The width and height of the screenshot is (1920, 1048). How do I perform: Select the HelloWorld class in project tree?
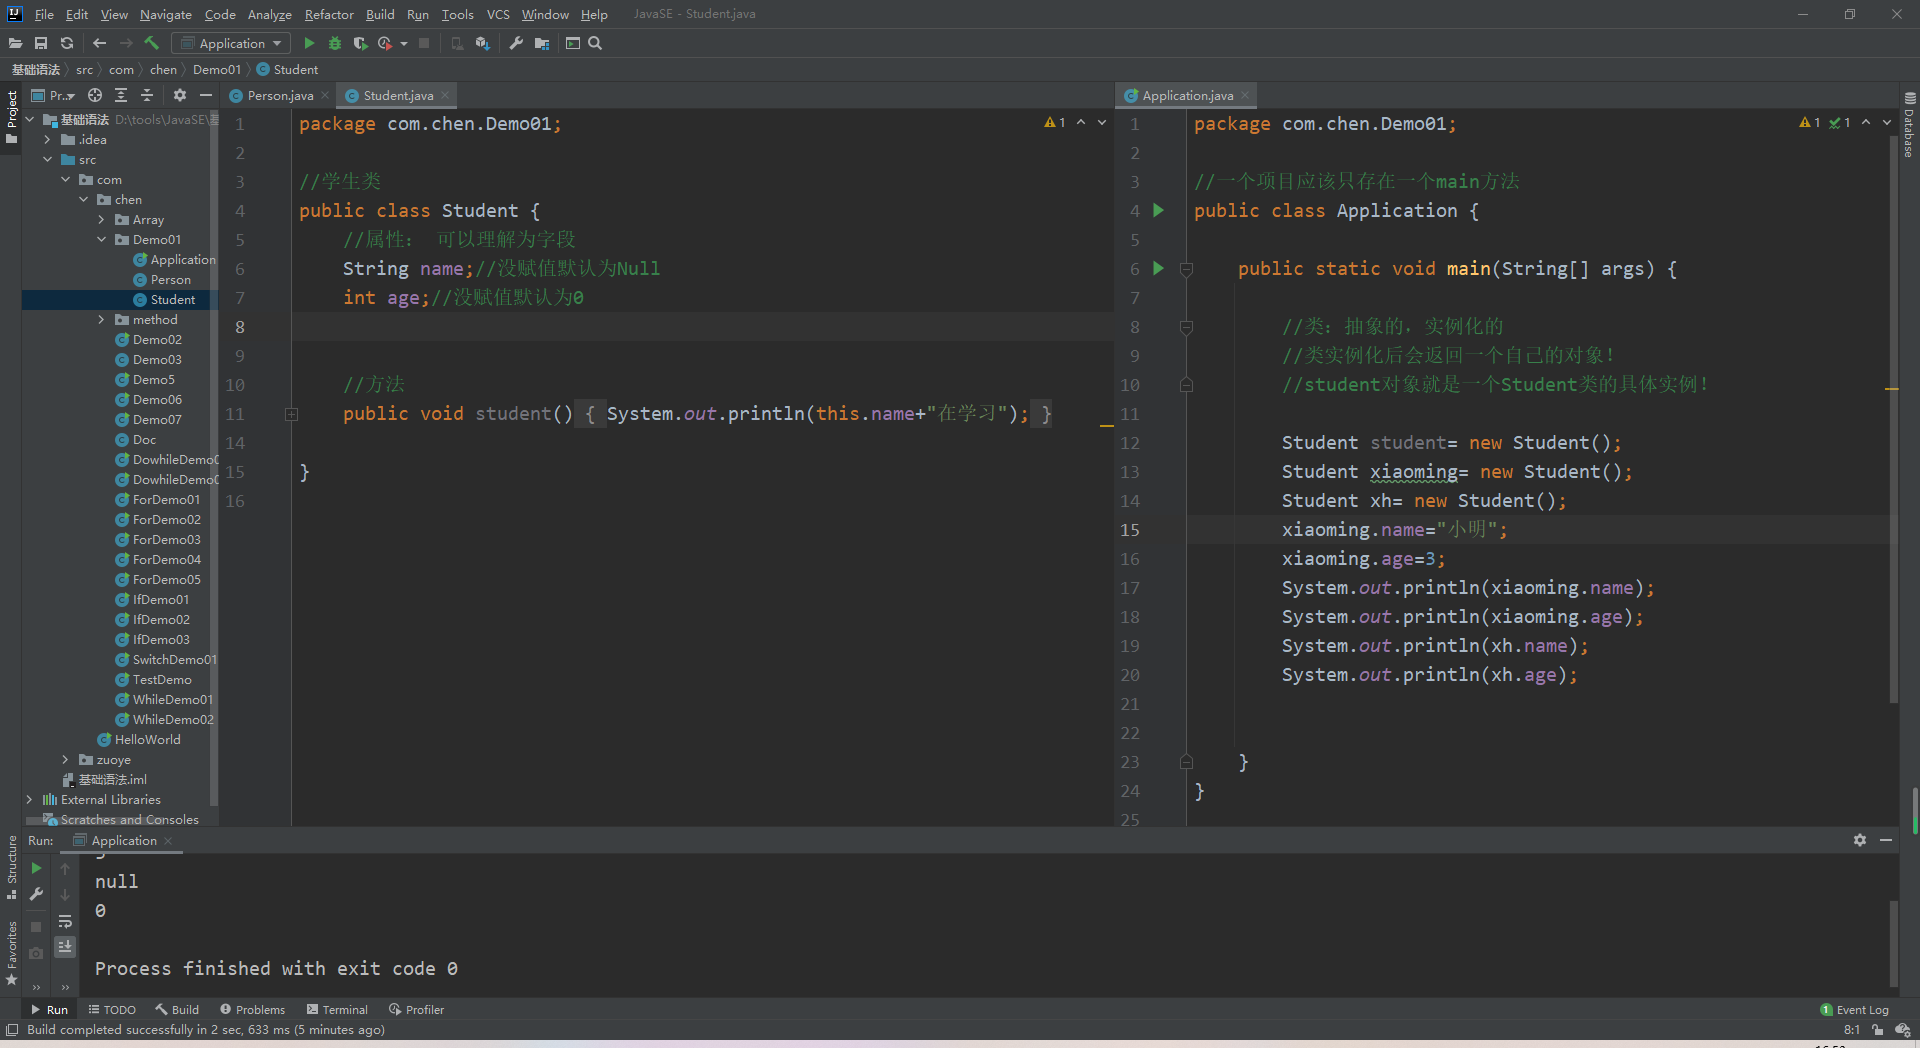[x=147, y=740]
